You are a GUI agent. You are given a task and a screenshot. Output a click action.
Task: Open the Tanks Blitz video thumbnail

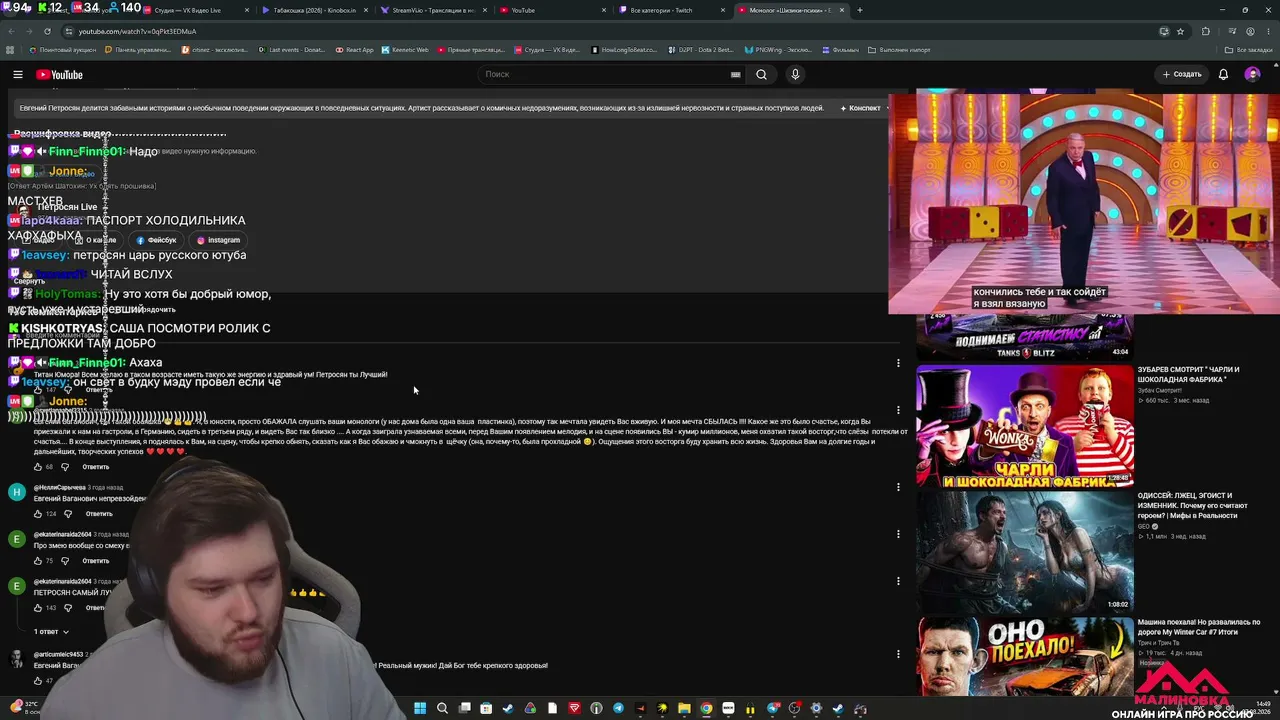click(1025, 337)
